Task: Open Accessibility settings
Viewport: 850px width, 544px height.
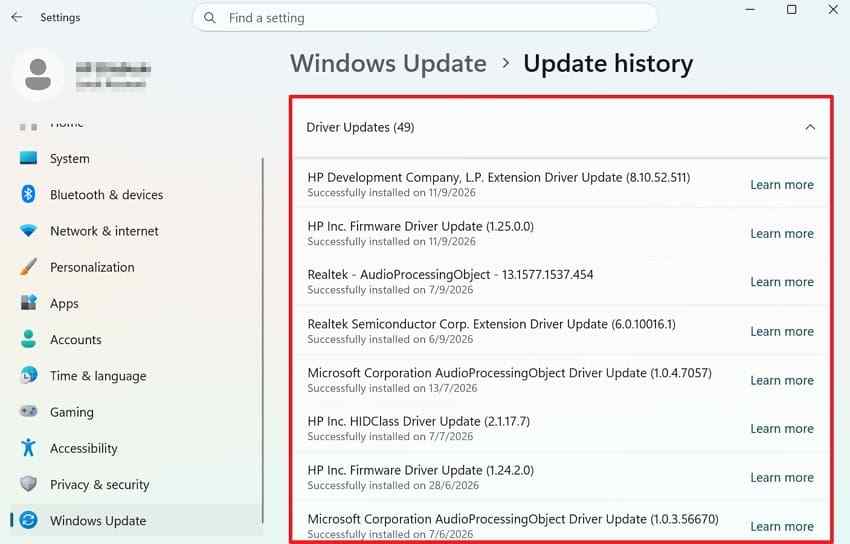Action: point(137,449)
